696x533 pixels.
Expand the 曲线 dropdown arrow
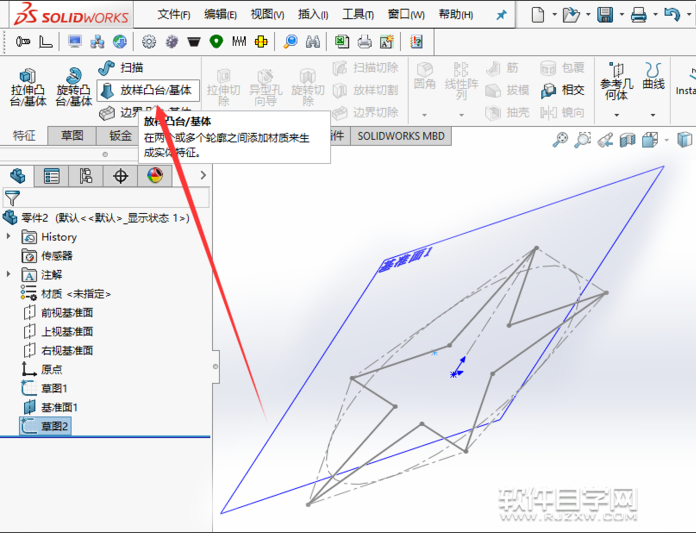click(x=653, y=115)
